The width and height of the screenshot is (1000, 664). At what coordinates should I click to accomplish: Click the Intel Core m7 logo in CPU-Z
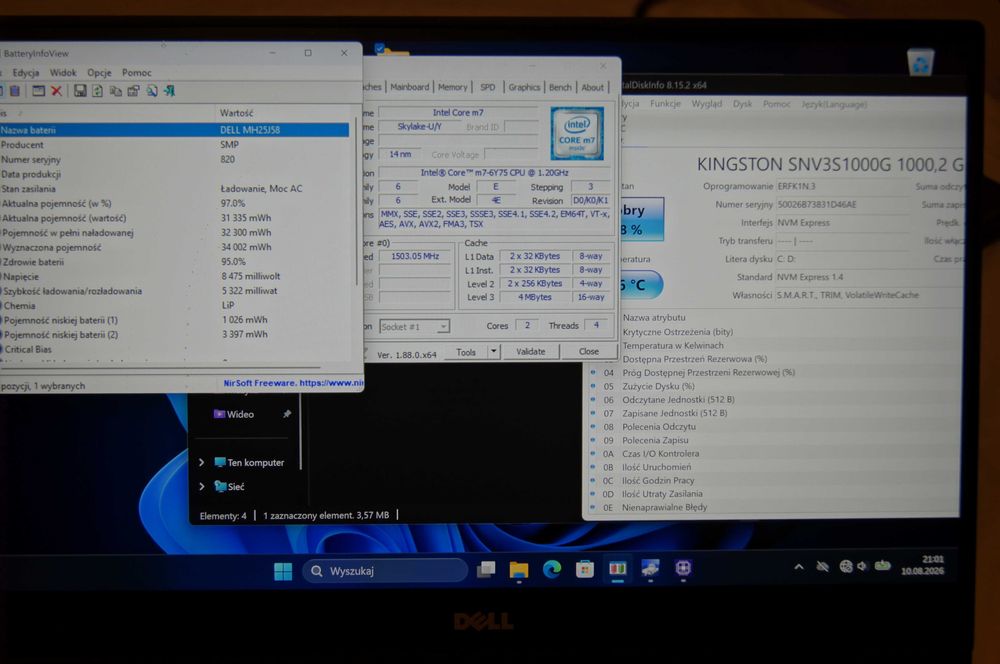click(577, 133)
